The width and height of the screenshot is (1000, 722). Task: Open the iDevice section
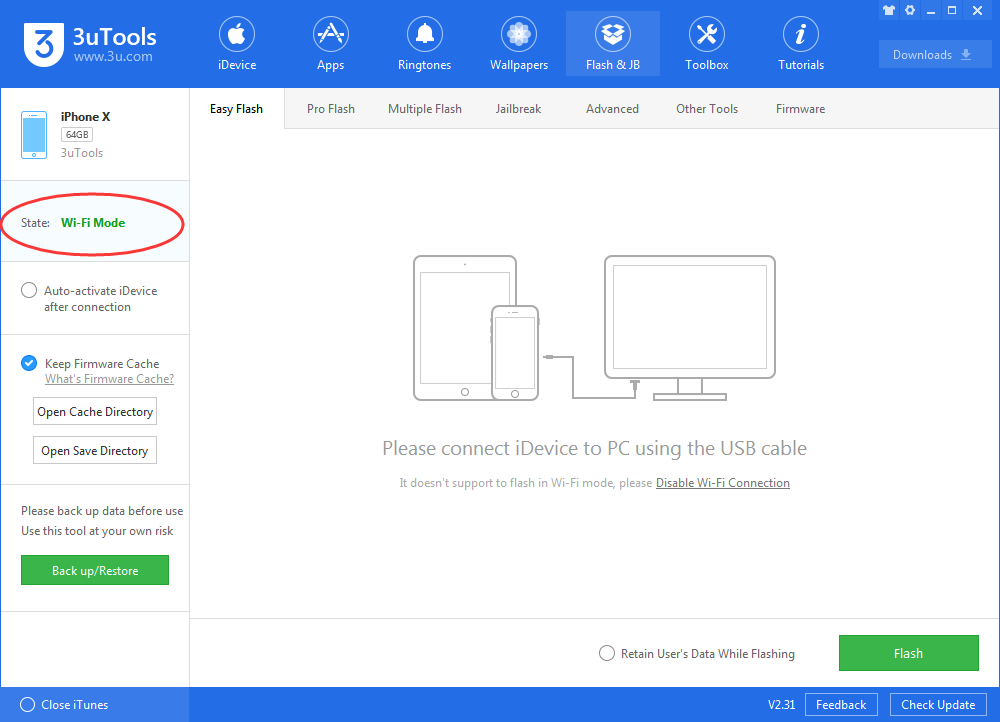pyautogui.click(x=237, y=44)
